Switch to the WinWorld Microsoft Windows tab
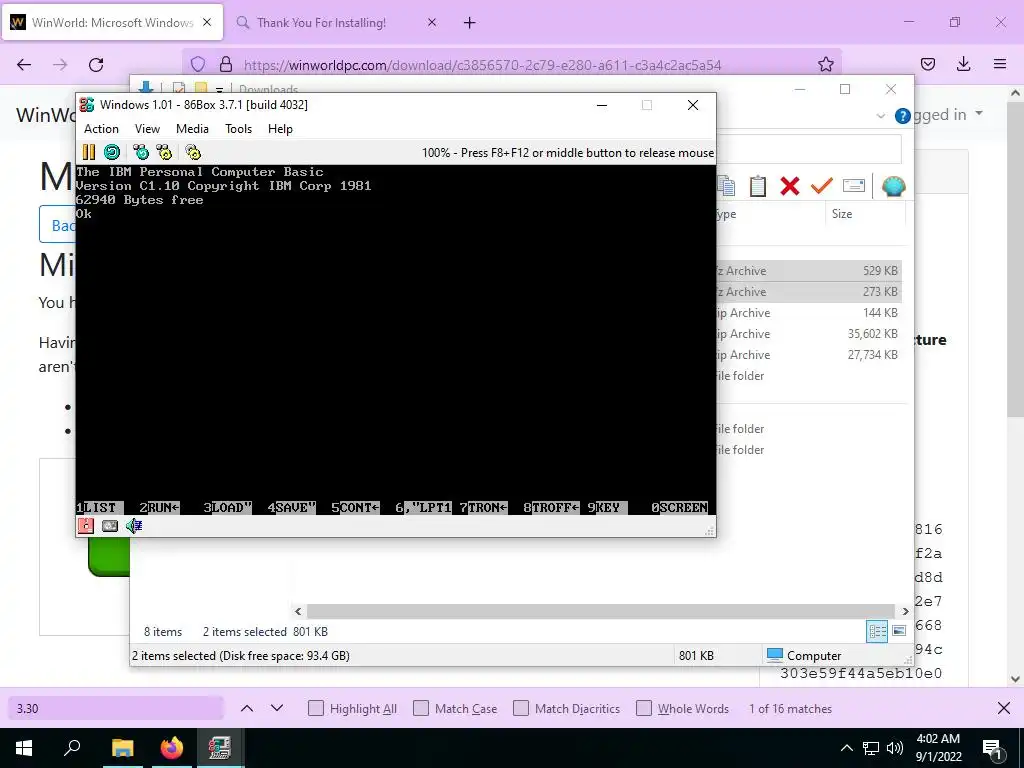 [x=112, y=22]
